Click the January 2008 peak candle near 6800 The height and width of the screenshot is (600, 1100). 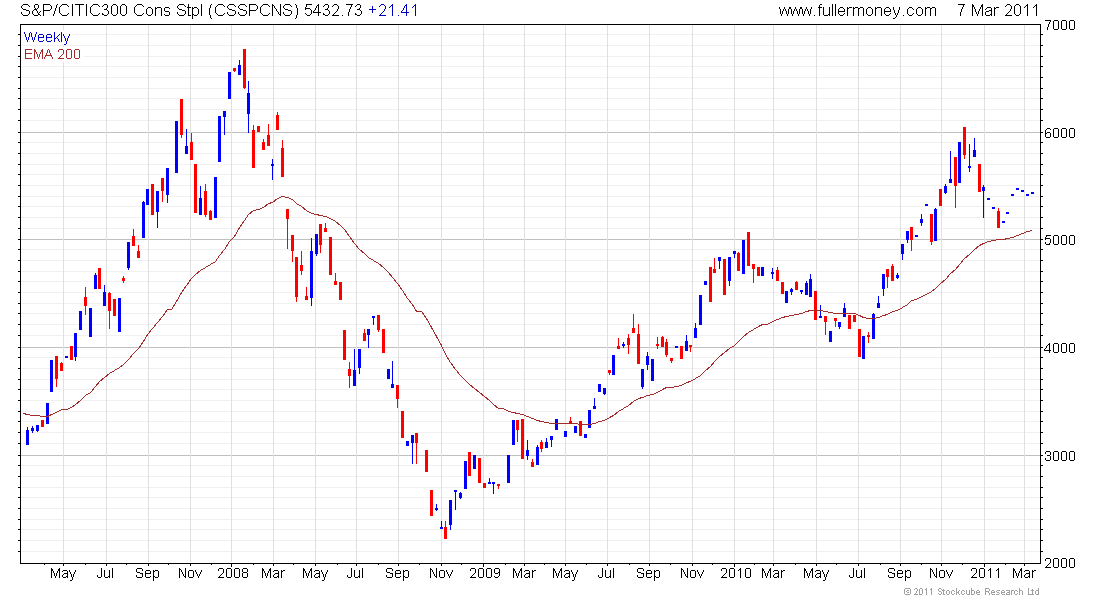pyautogui.click(x=244, y=68)
